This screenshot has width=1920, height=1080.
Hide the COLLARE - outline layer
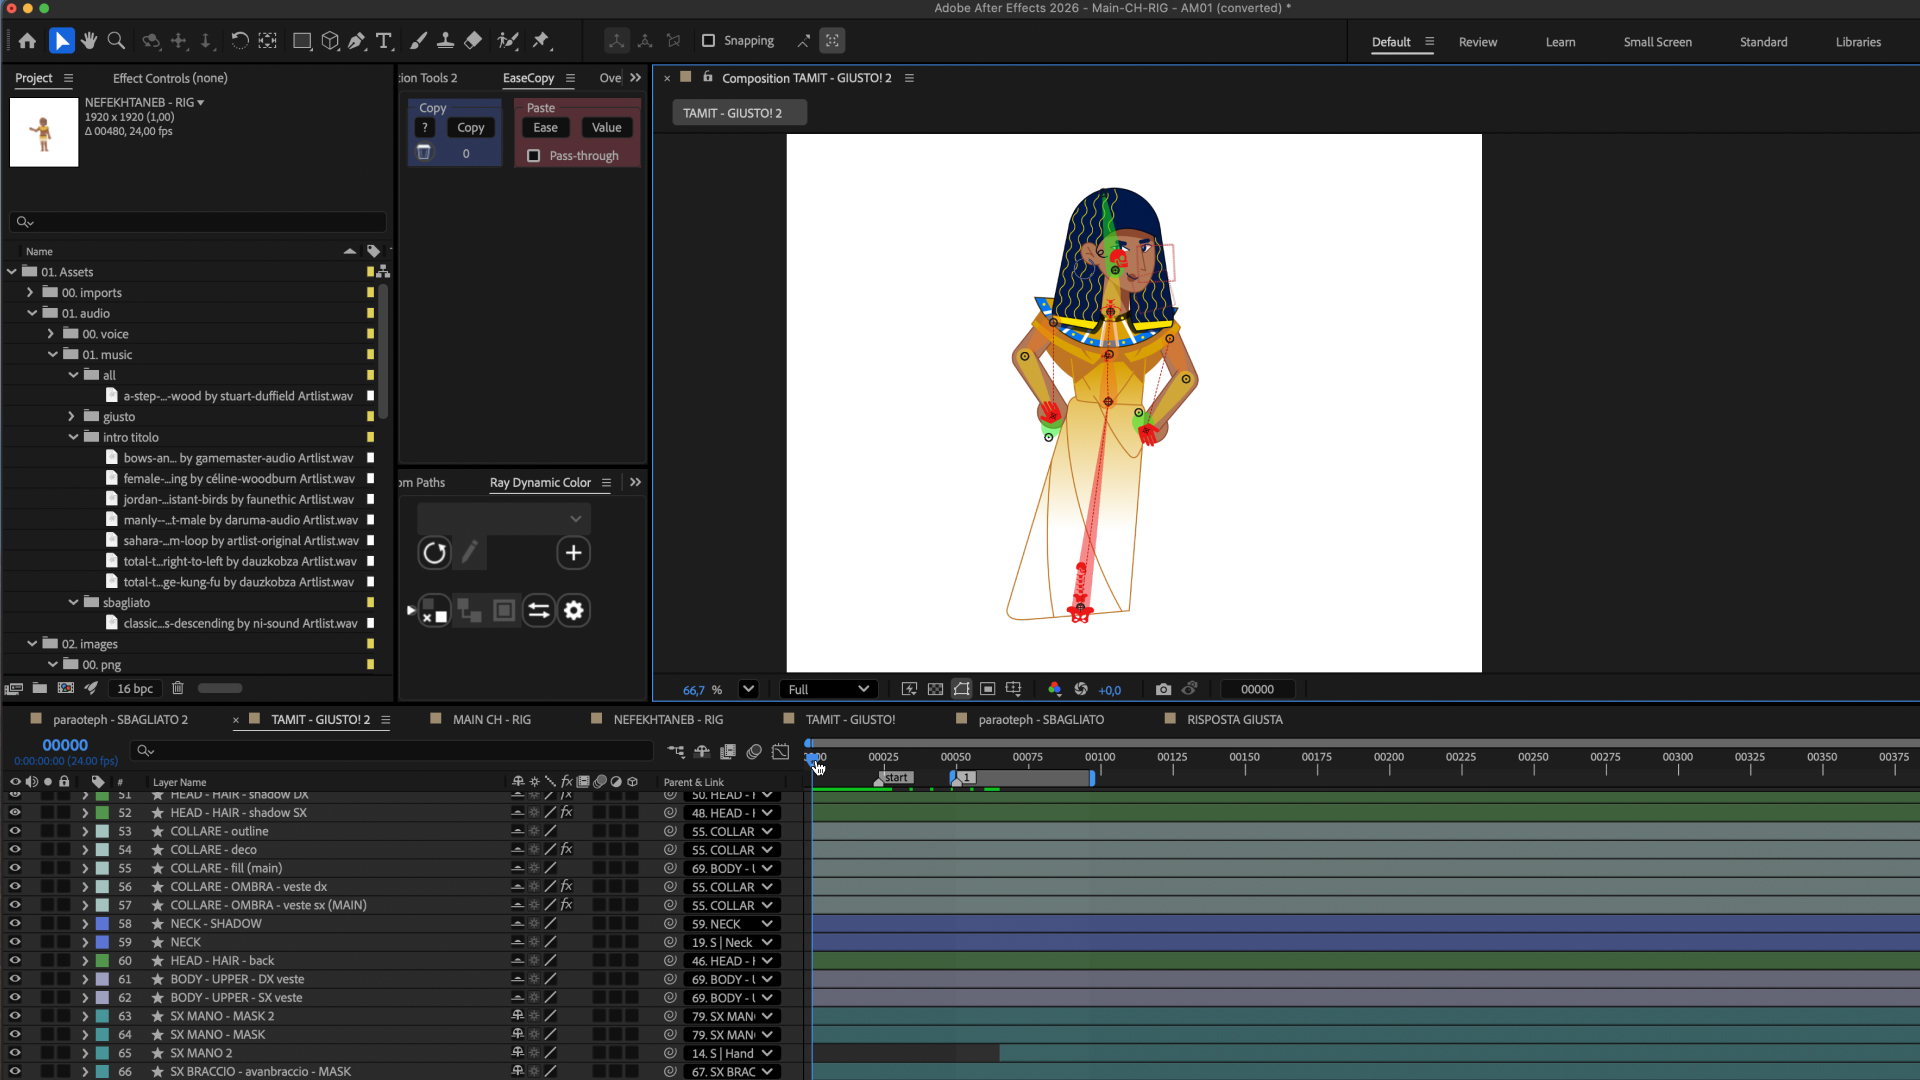pyautogui.click(x=15, y=831)
